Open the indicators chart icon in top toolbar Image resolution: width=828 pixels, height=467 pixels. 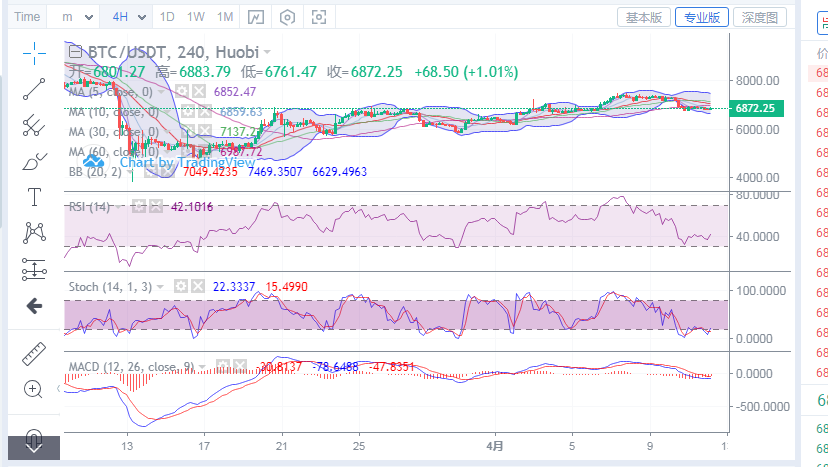click(x=257, y=17)
